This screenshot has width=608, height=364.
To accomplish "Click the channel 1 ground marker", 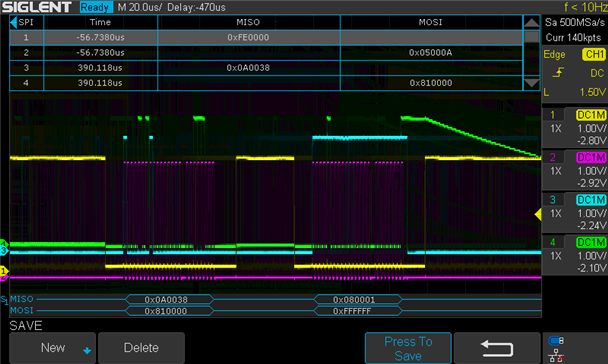I will (4, 271).
